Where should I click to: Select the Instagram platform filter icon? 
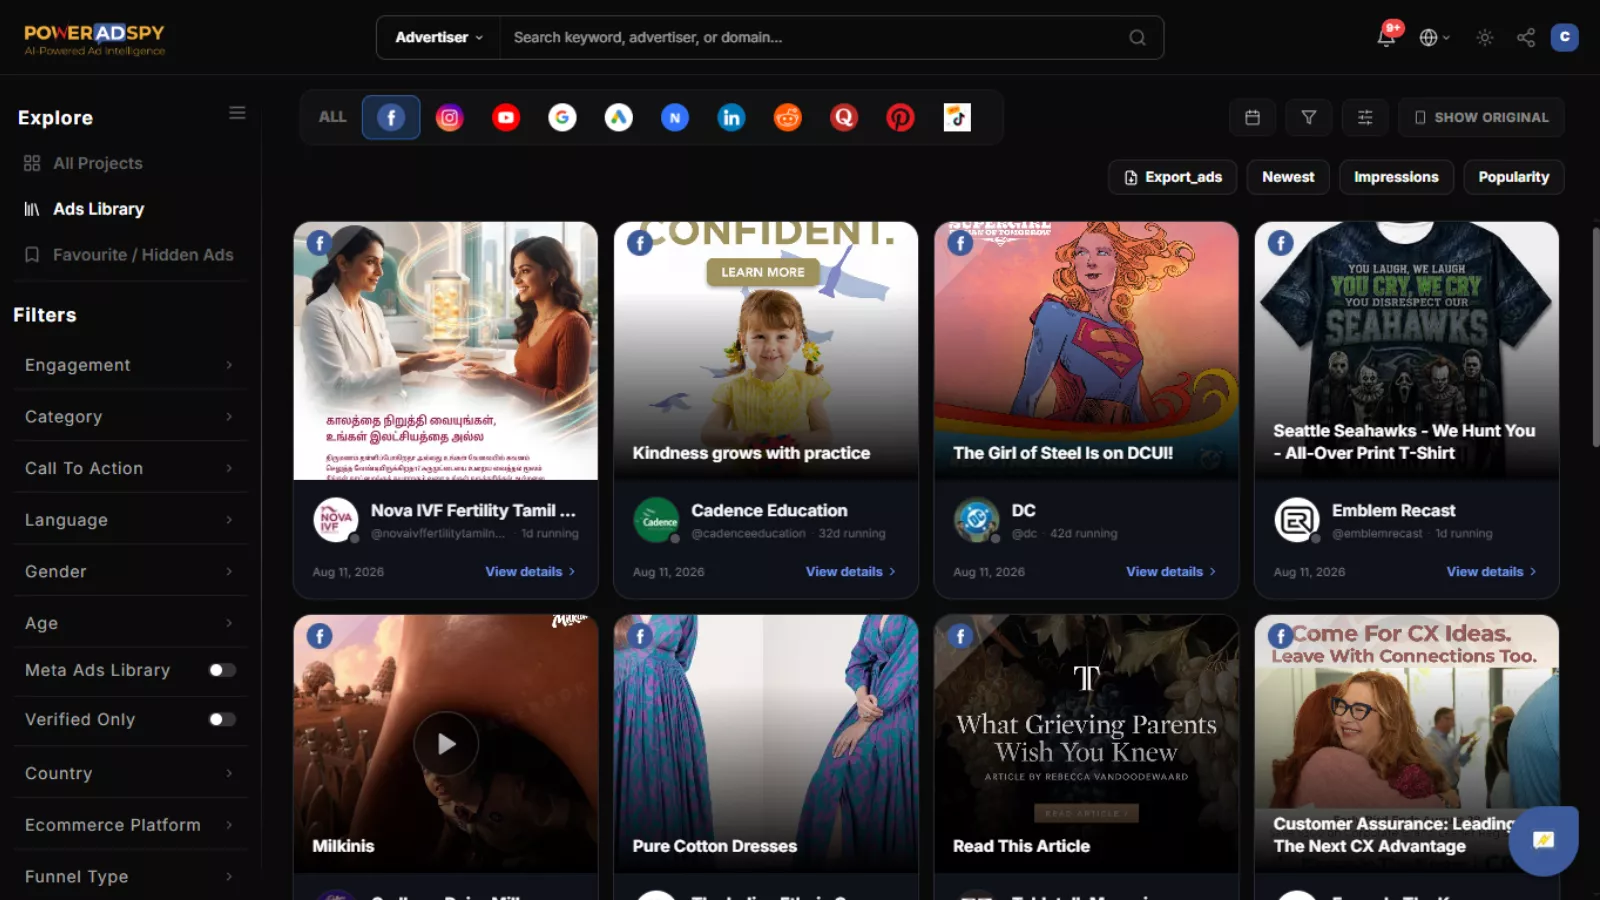coord(450,118)
